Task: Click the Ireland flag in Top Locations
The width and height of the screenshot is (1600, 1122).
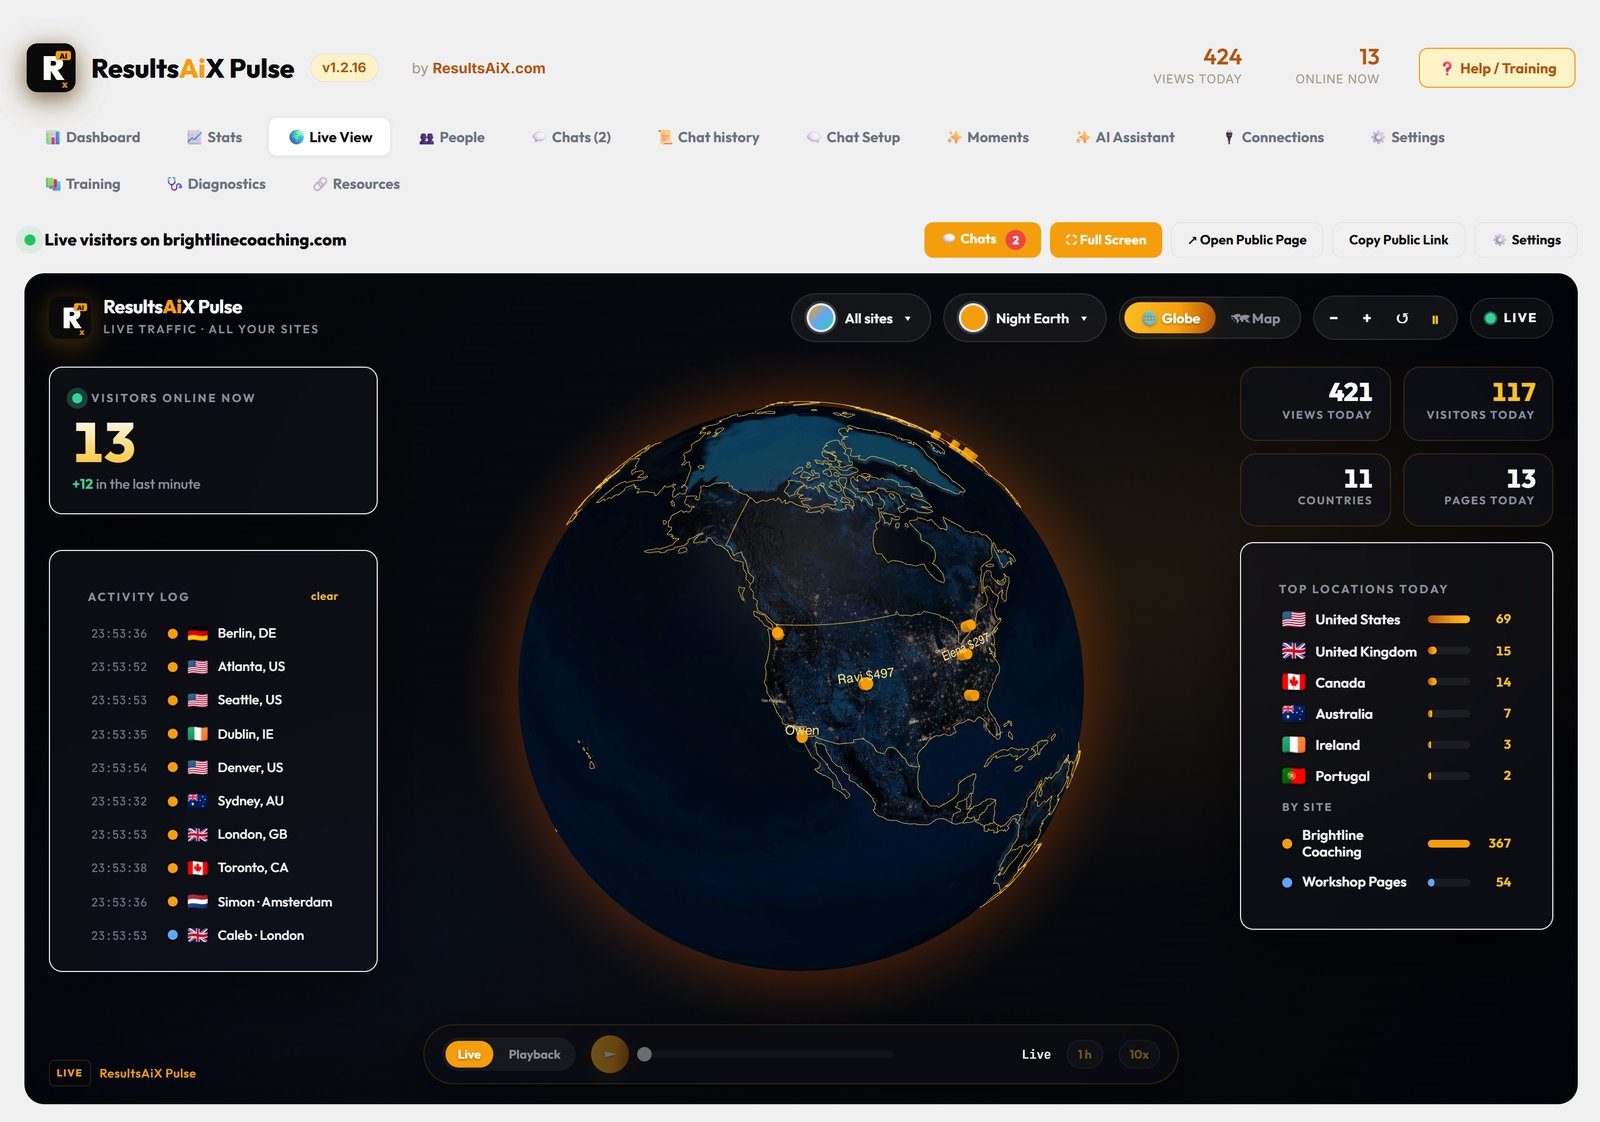Action: click(1294, 745)
